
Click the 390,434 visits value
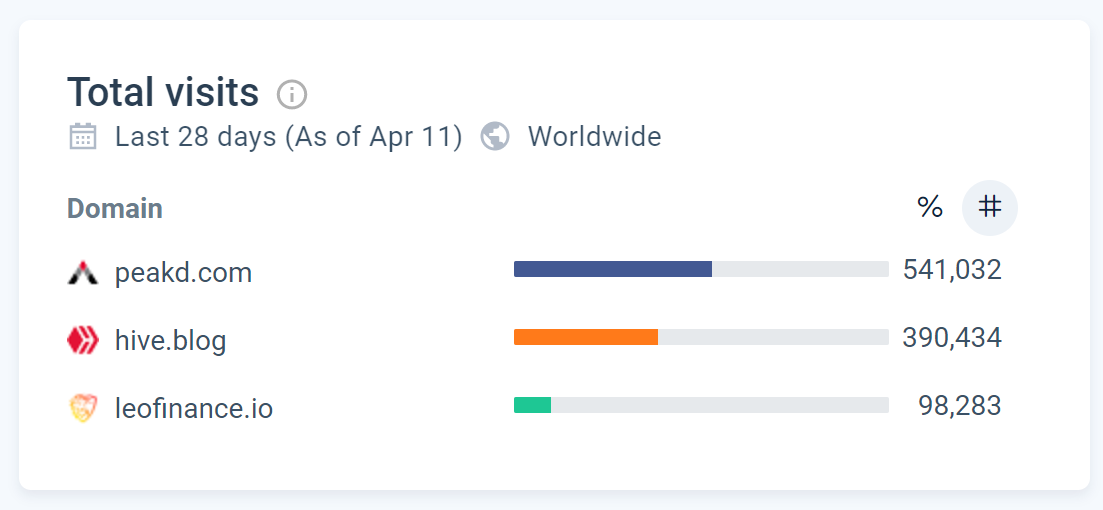point(952,338)
